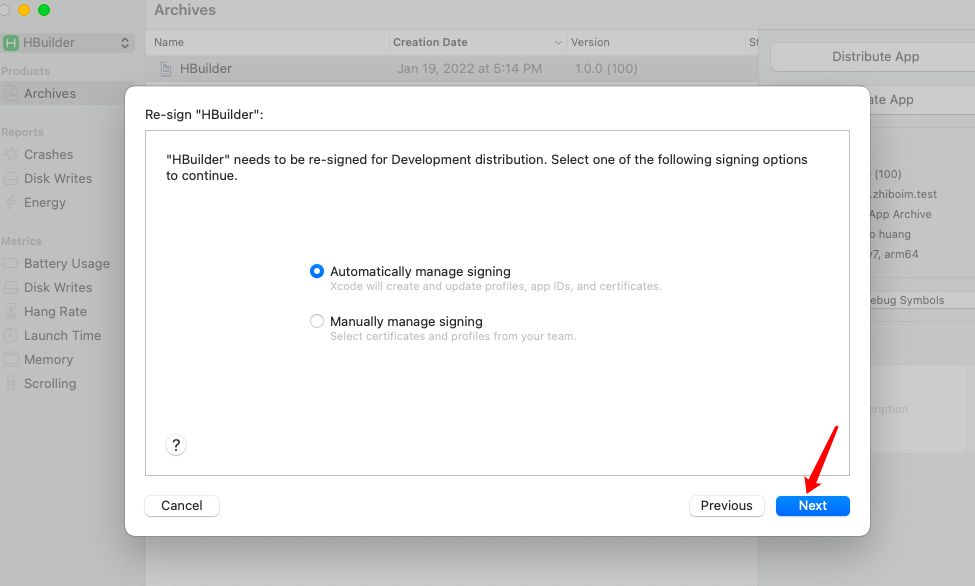Screen dimensions: 975x586
Task: Click the Crashes star icon
Action: 11,154
